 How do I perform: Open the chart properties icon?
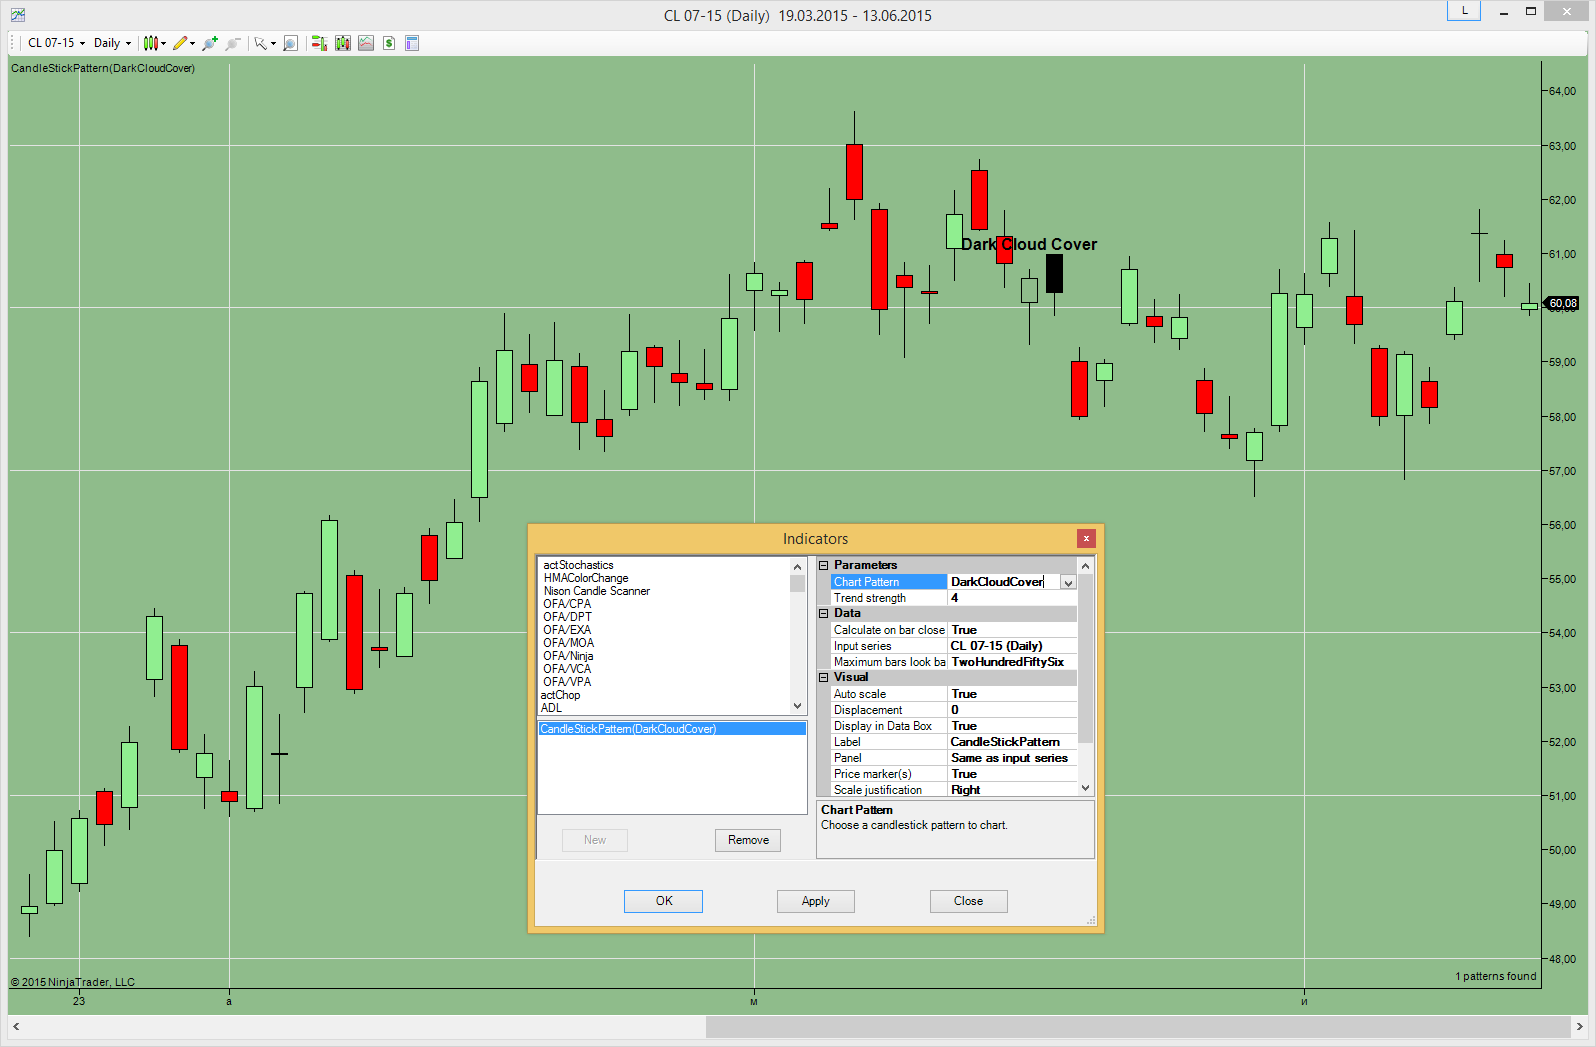(x=412, y=43)
